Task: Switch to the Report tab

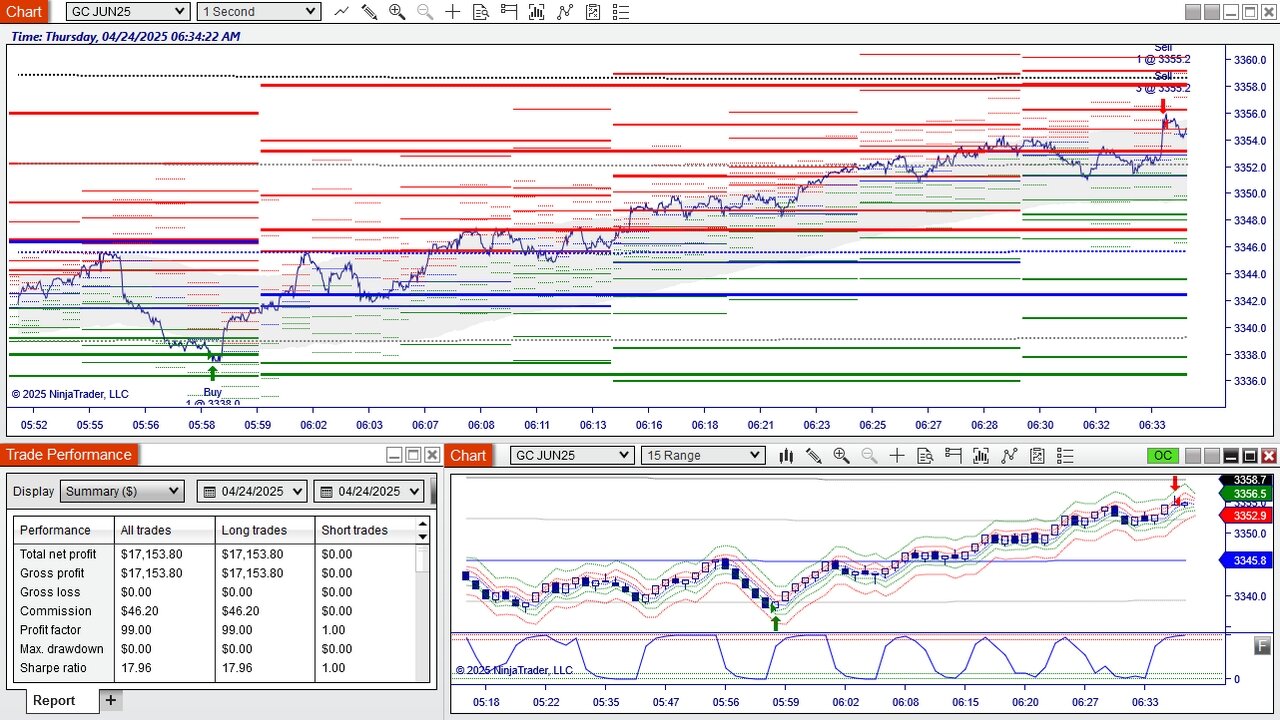Action: 54,700
